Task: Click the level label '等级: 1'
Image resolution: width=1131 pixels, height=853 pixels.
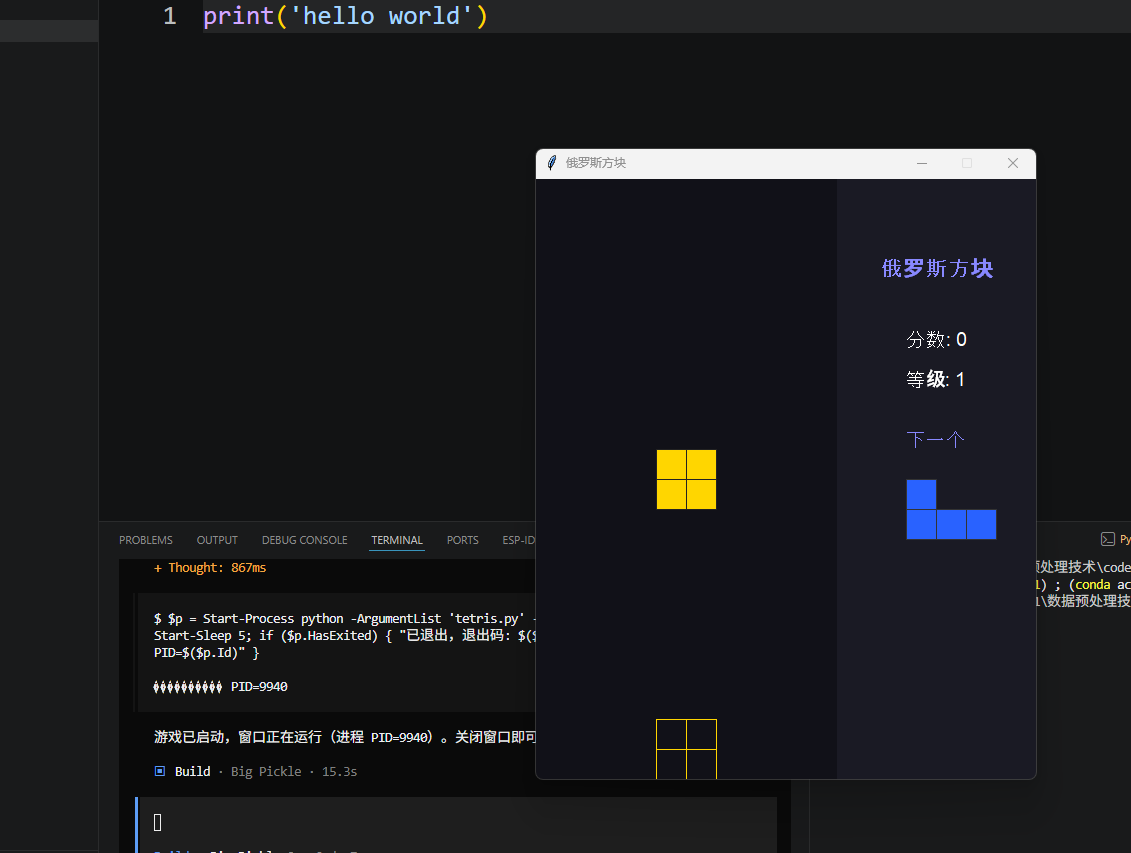Action: click(936, 379)
